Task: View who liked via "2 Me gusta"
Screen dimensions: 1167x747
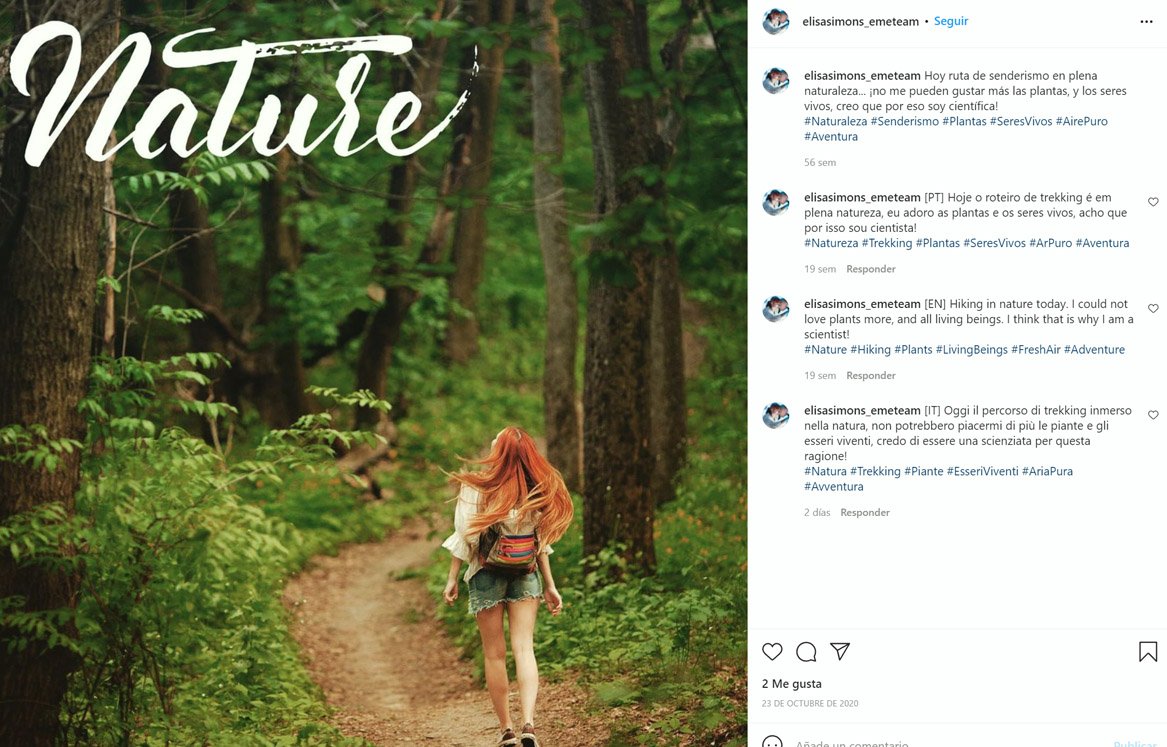Action: 792,684
